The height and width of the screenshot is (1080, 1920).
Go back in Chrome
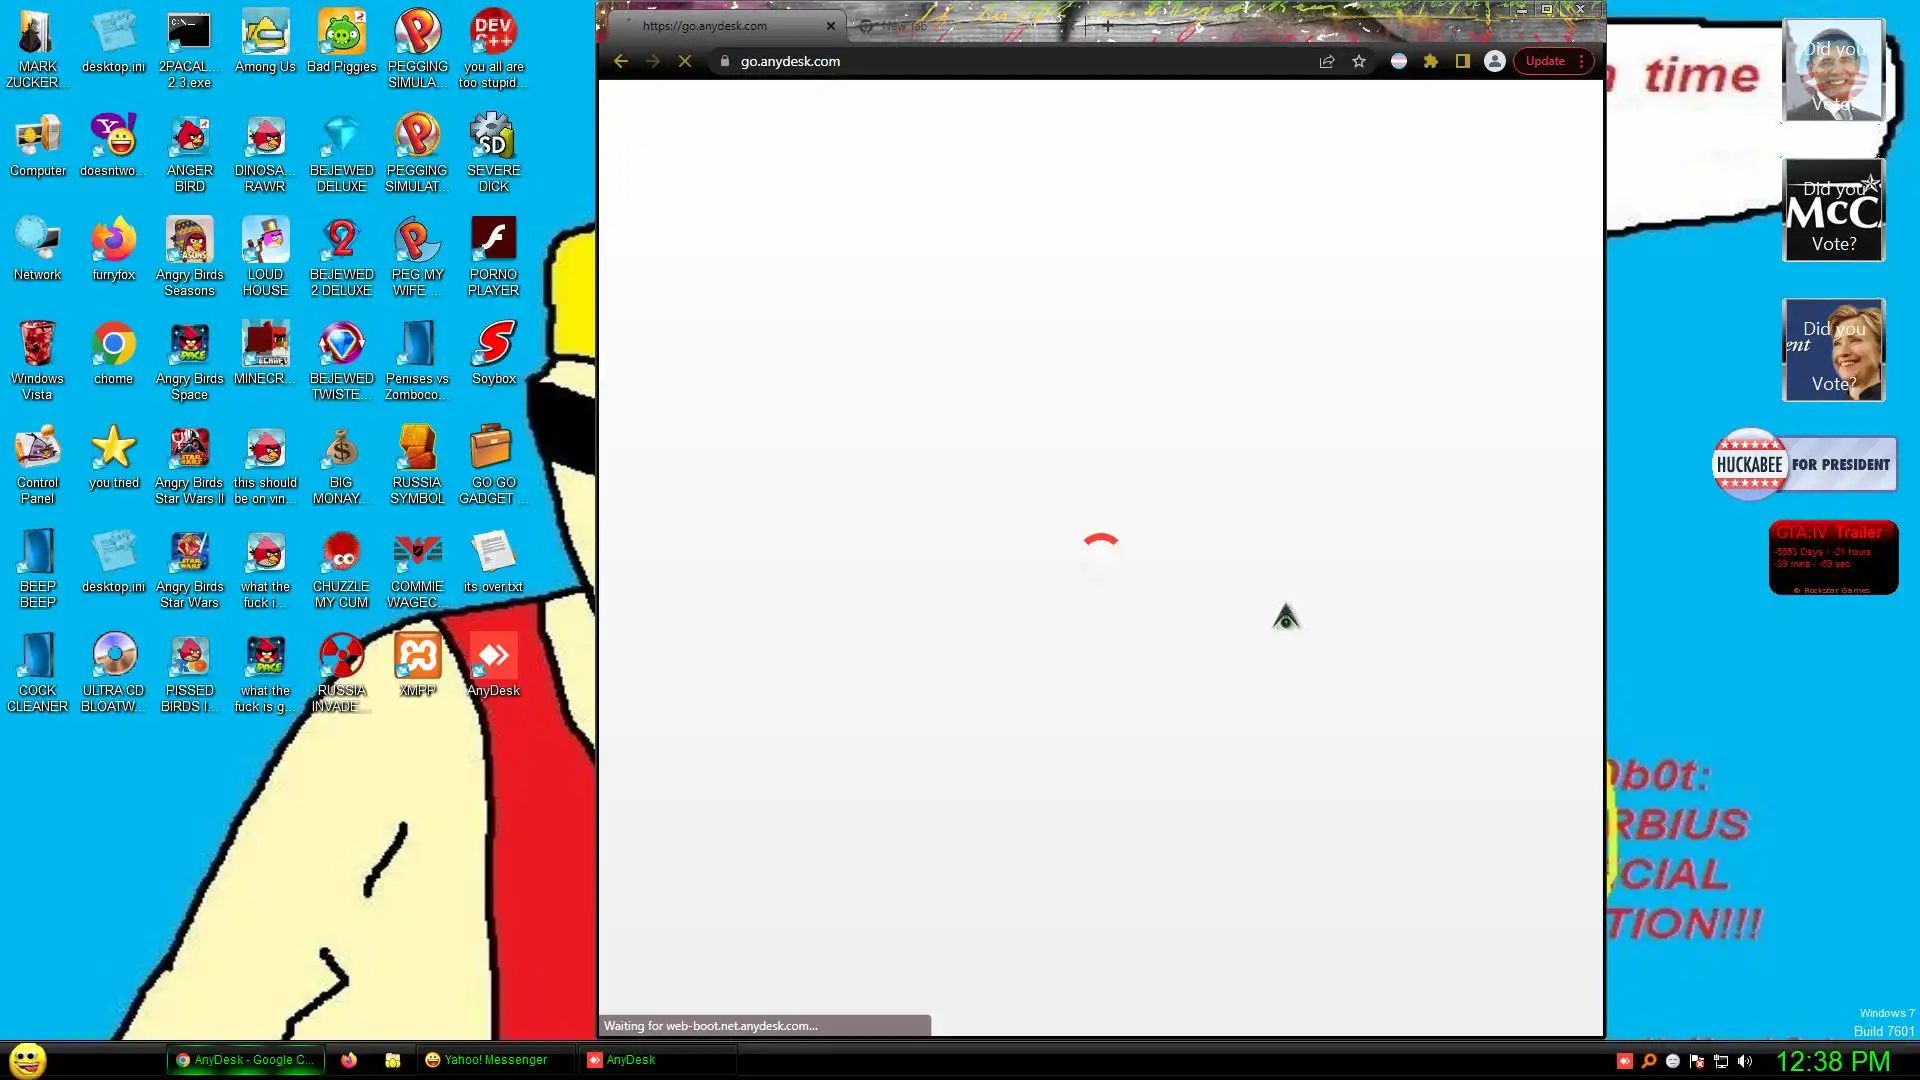point(621,61)
